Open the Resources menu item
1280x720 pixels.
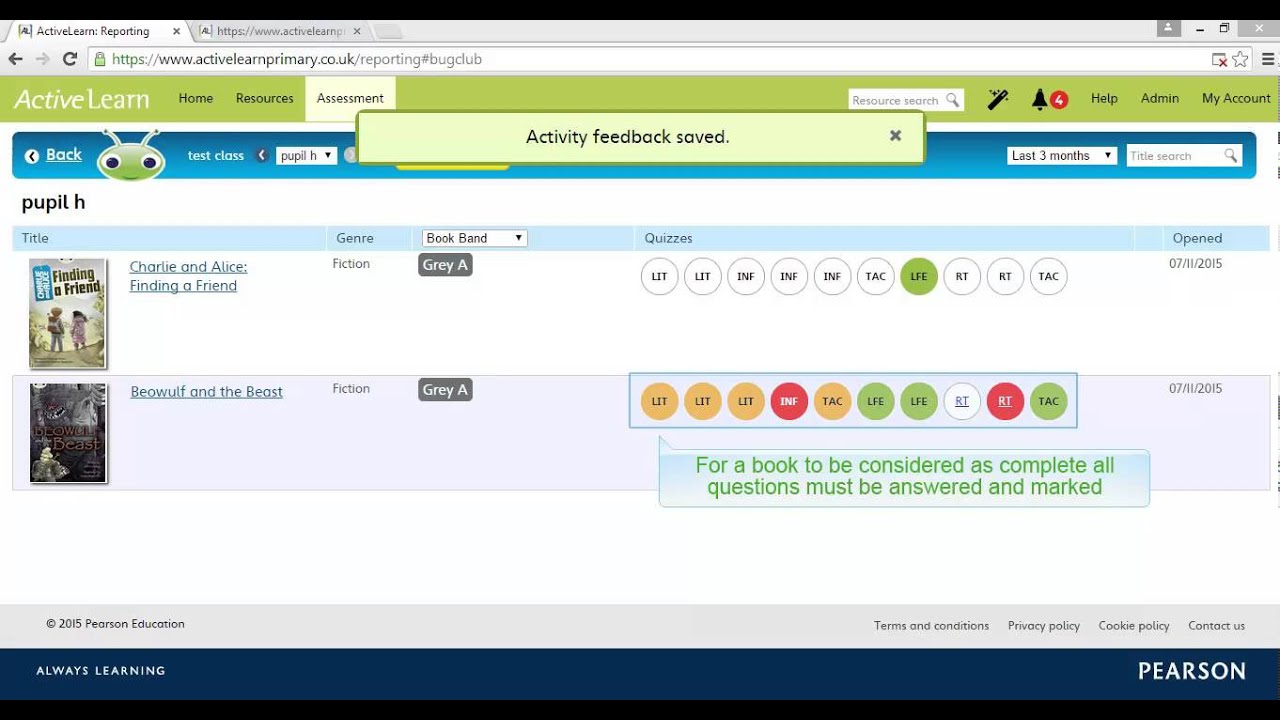(x=264, y=98)
